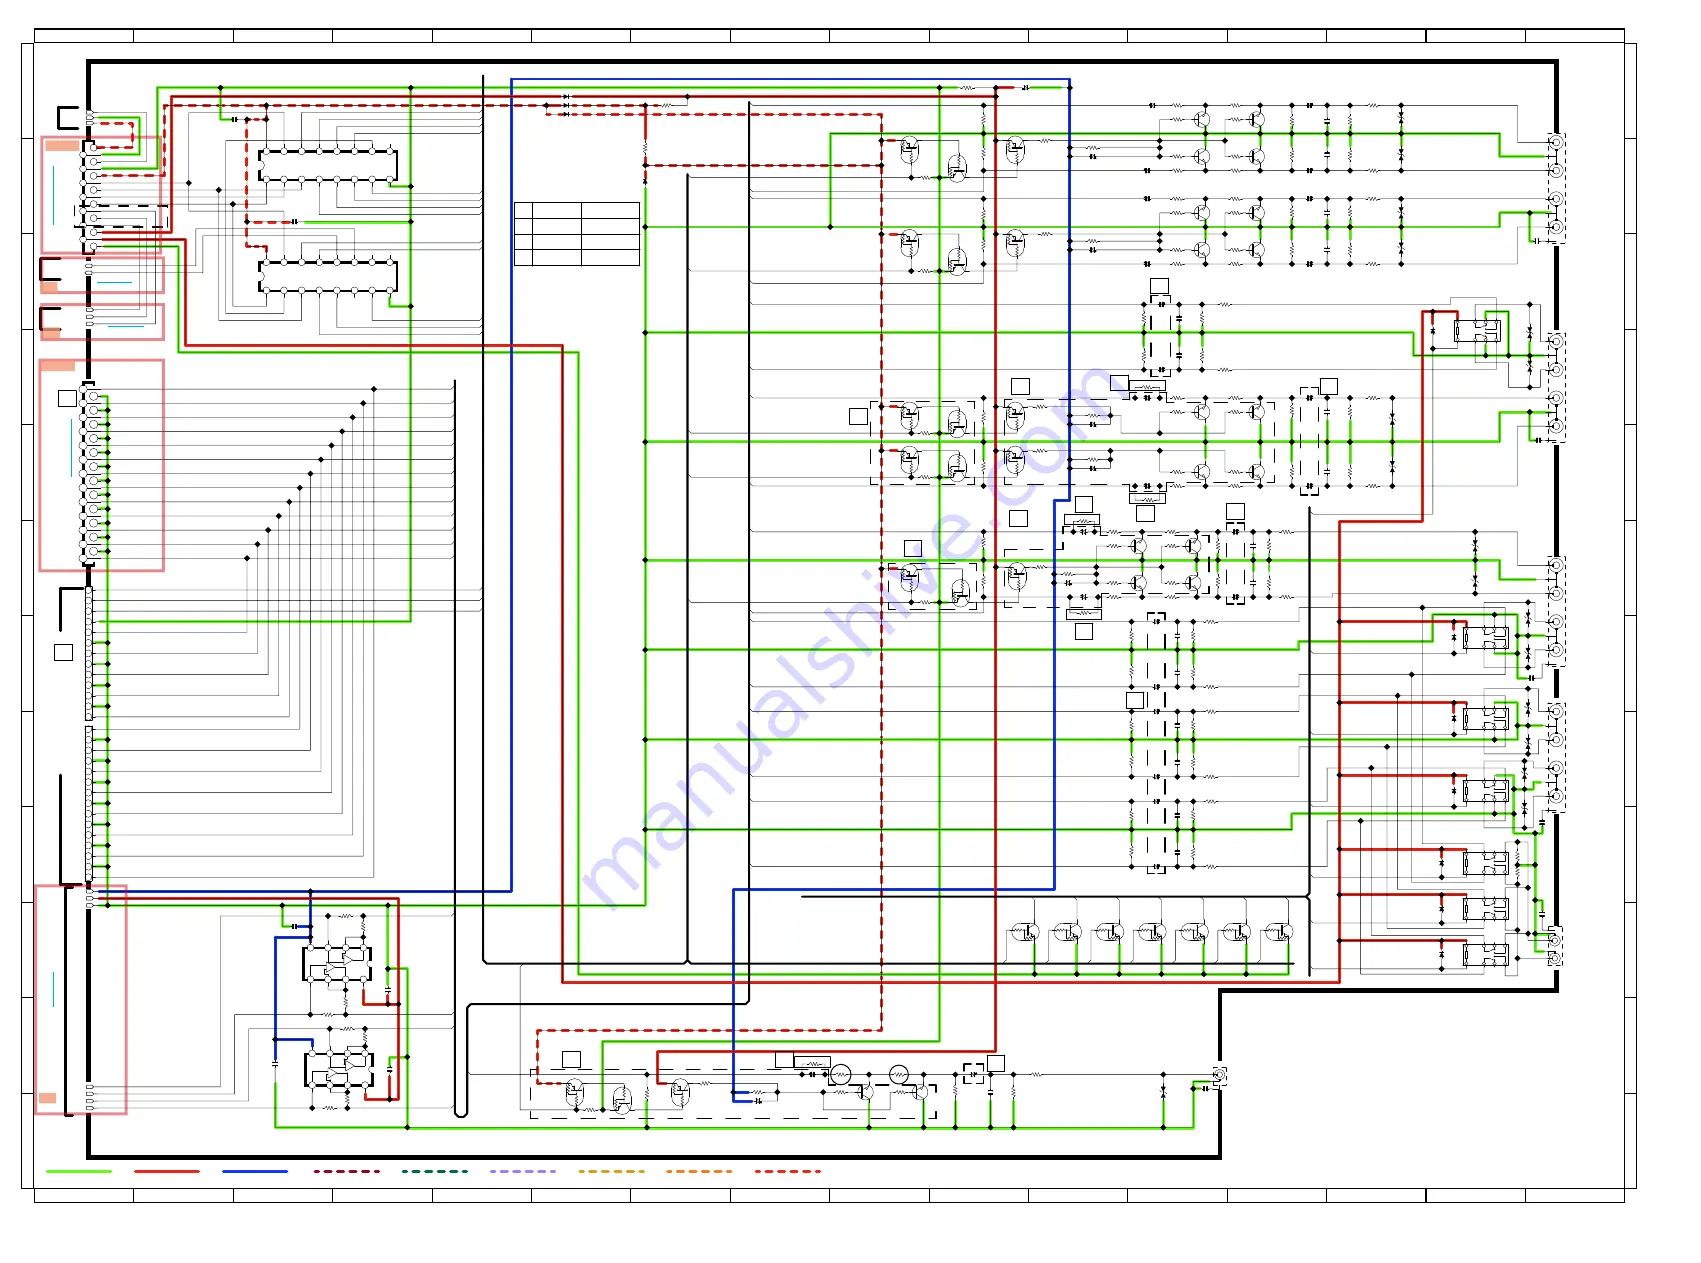Select the dark green dashed legend line
1701x1263 pixels.
[x=435, y=1171]
